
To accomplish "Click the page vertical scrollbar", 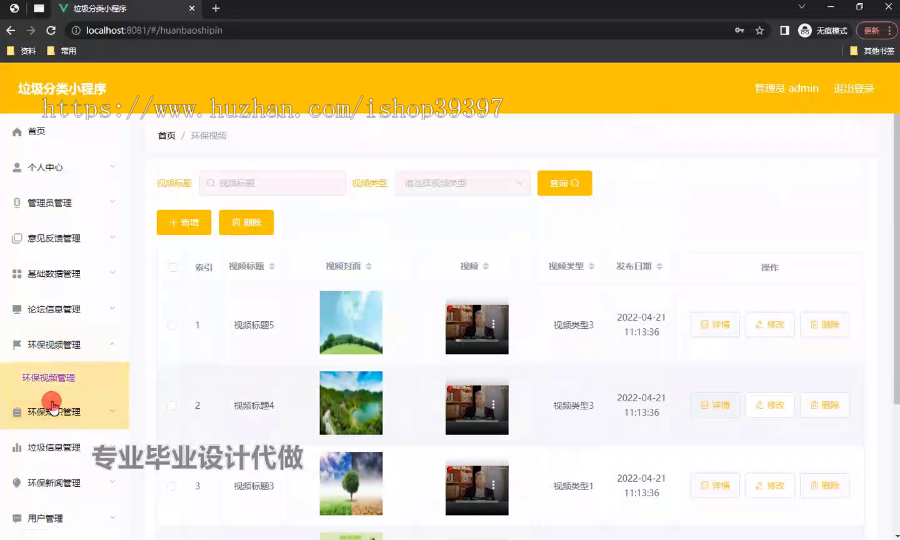I will 896,258.
